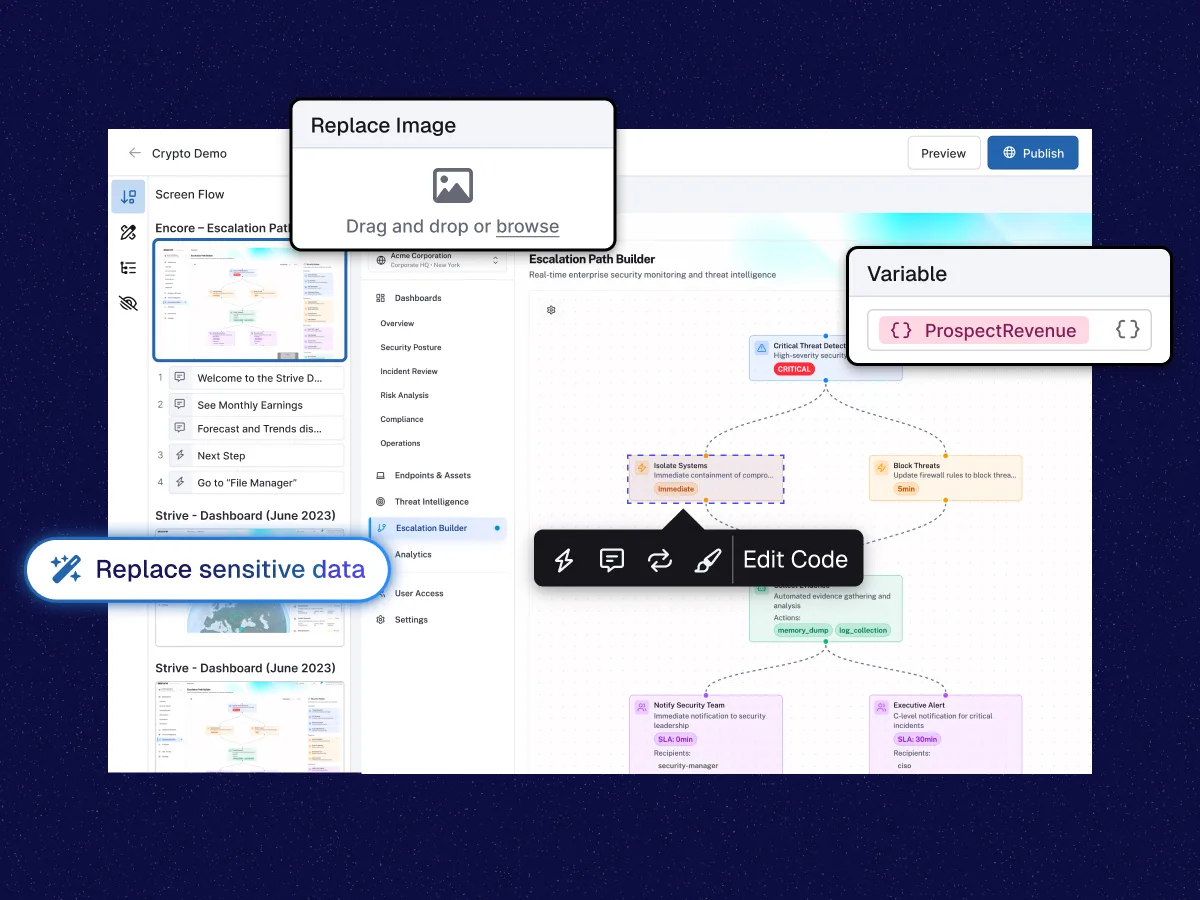Click the SLA: 0min badge
This screenshot has width=1200, height=900.
675,739
